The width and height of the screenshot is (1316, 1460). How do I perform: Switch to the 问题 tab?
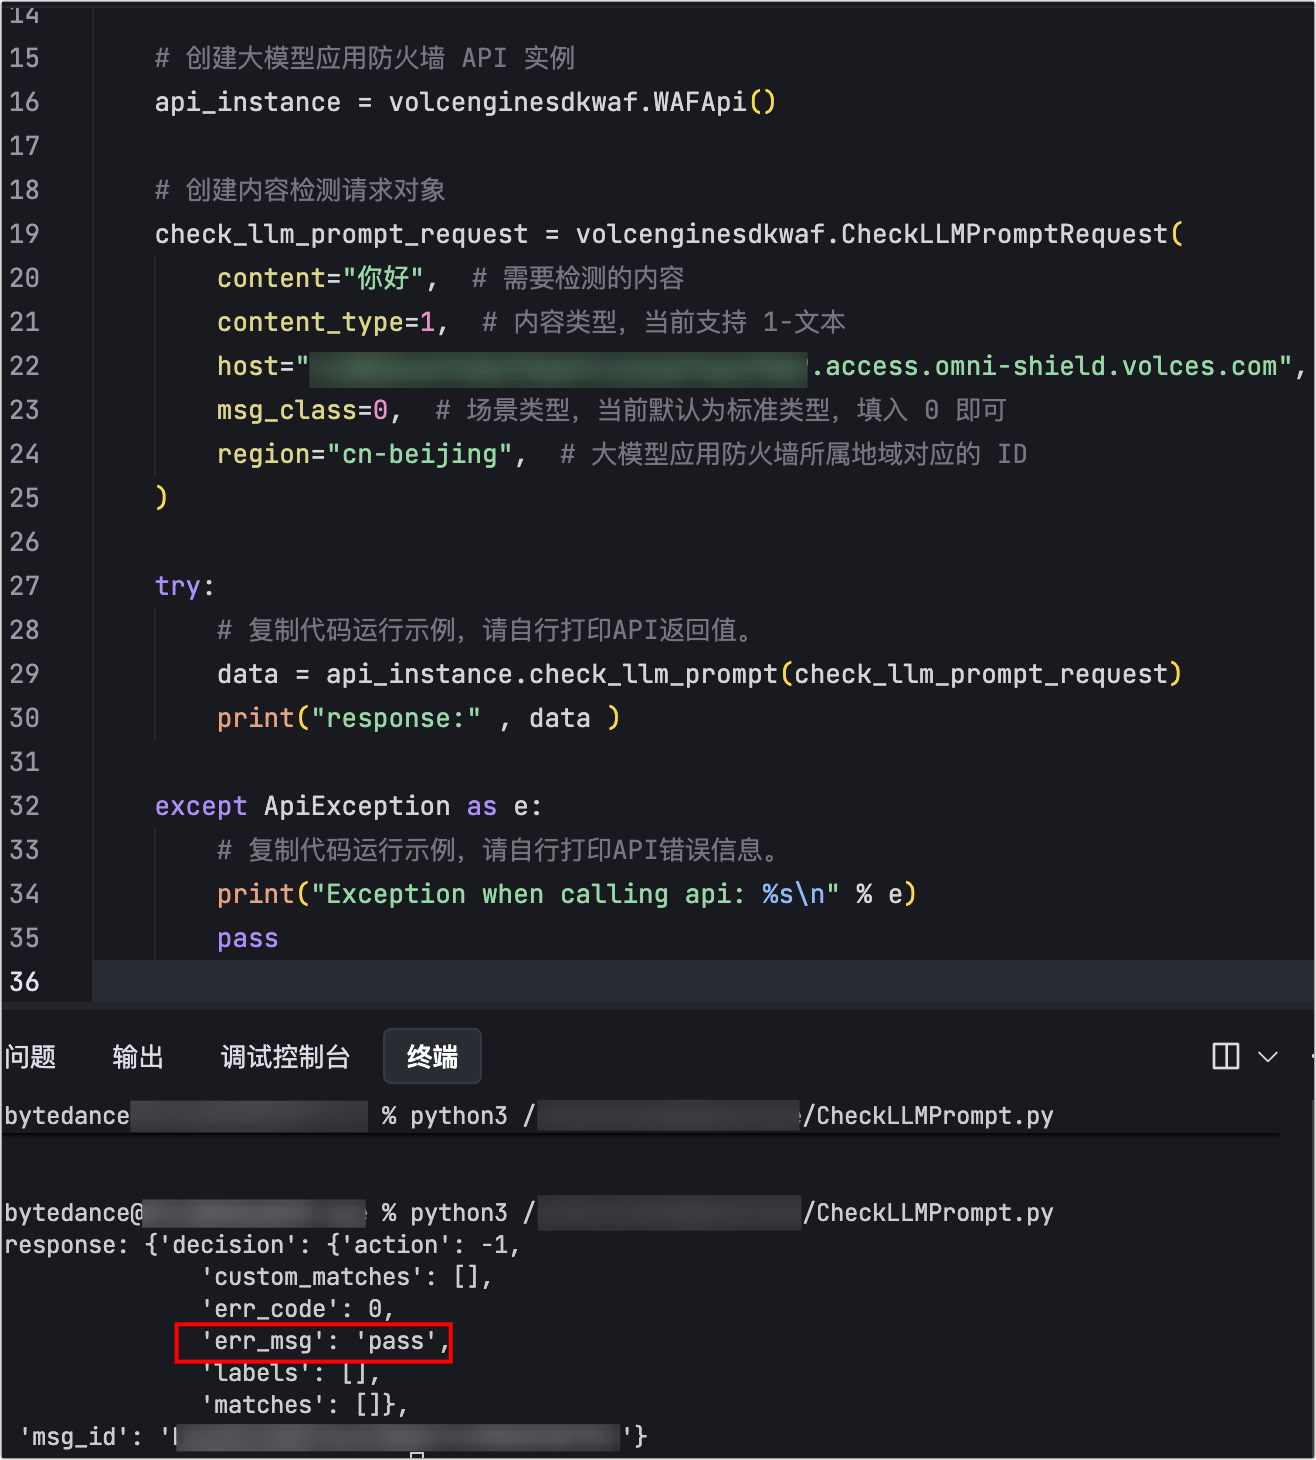30,1056
